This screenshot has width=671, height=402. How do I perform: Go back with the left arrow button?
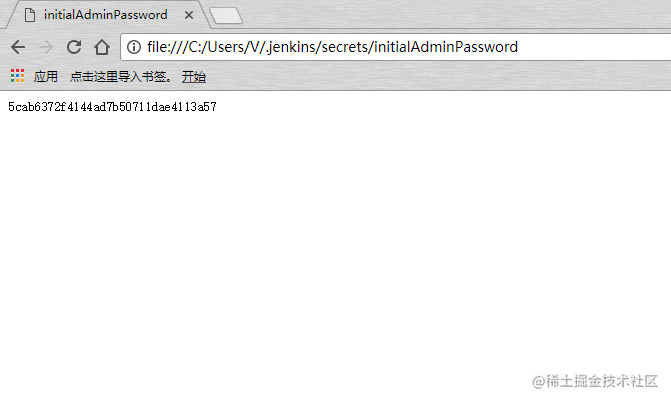[18, 47]
